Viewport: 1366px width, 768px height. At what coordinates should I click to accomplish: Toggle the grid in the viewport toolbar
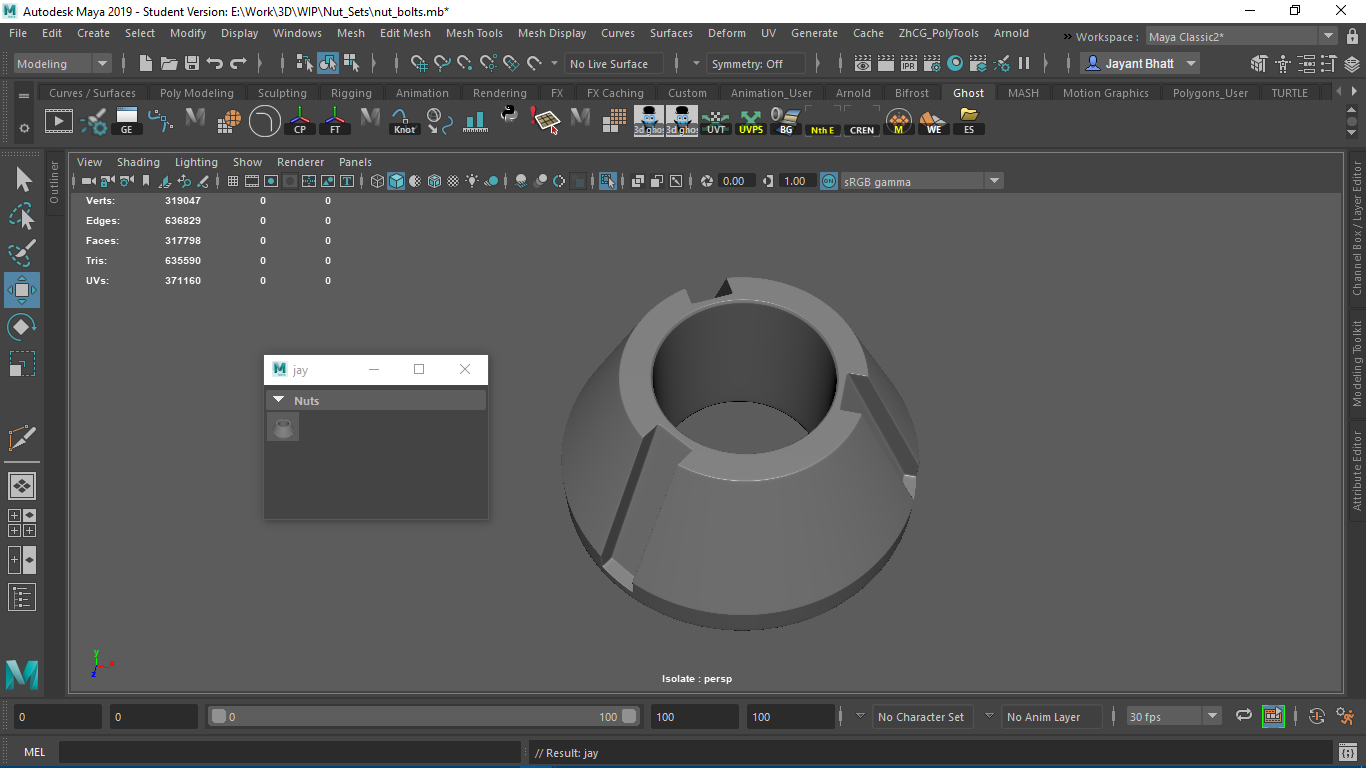point(233,181)
